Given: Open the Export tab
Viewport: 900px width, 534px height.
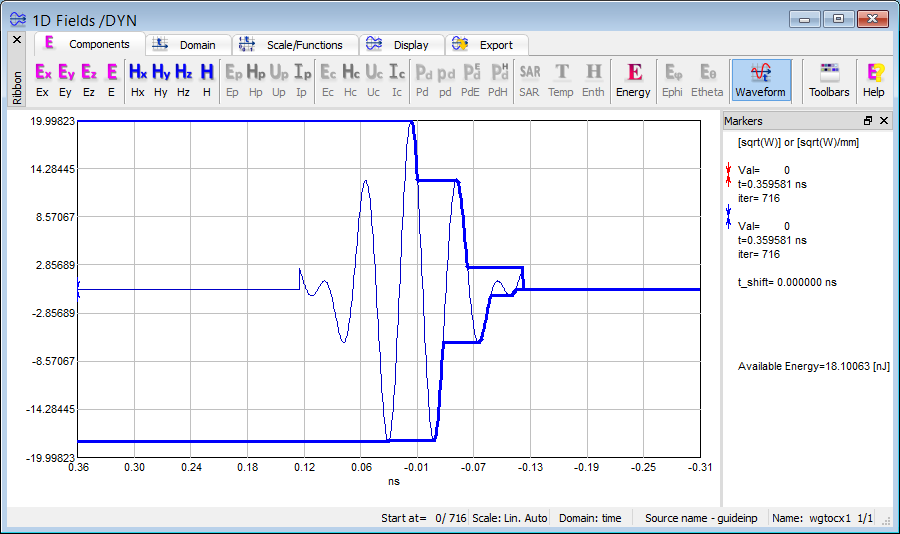Looking at the screenshot, I should coord(486,45).
